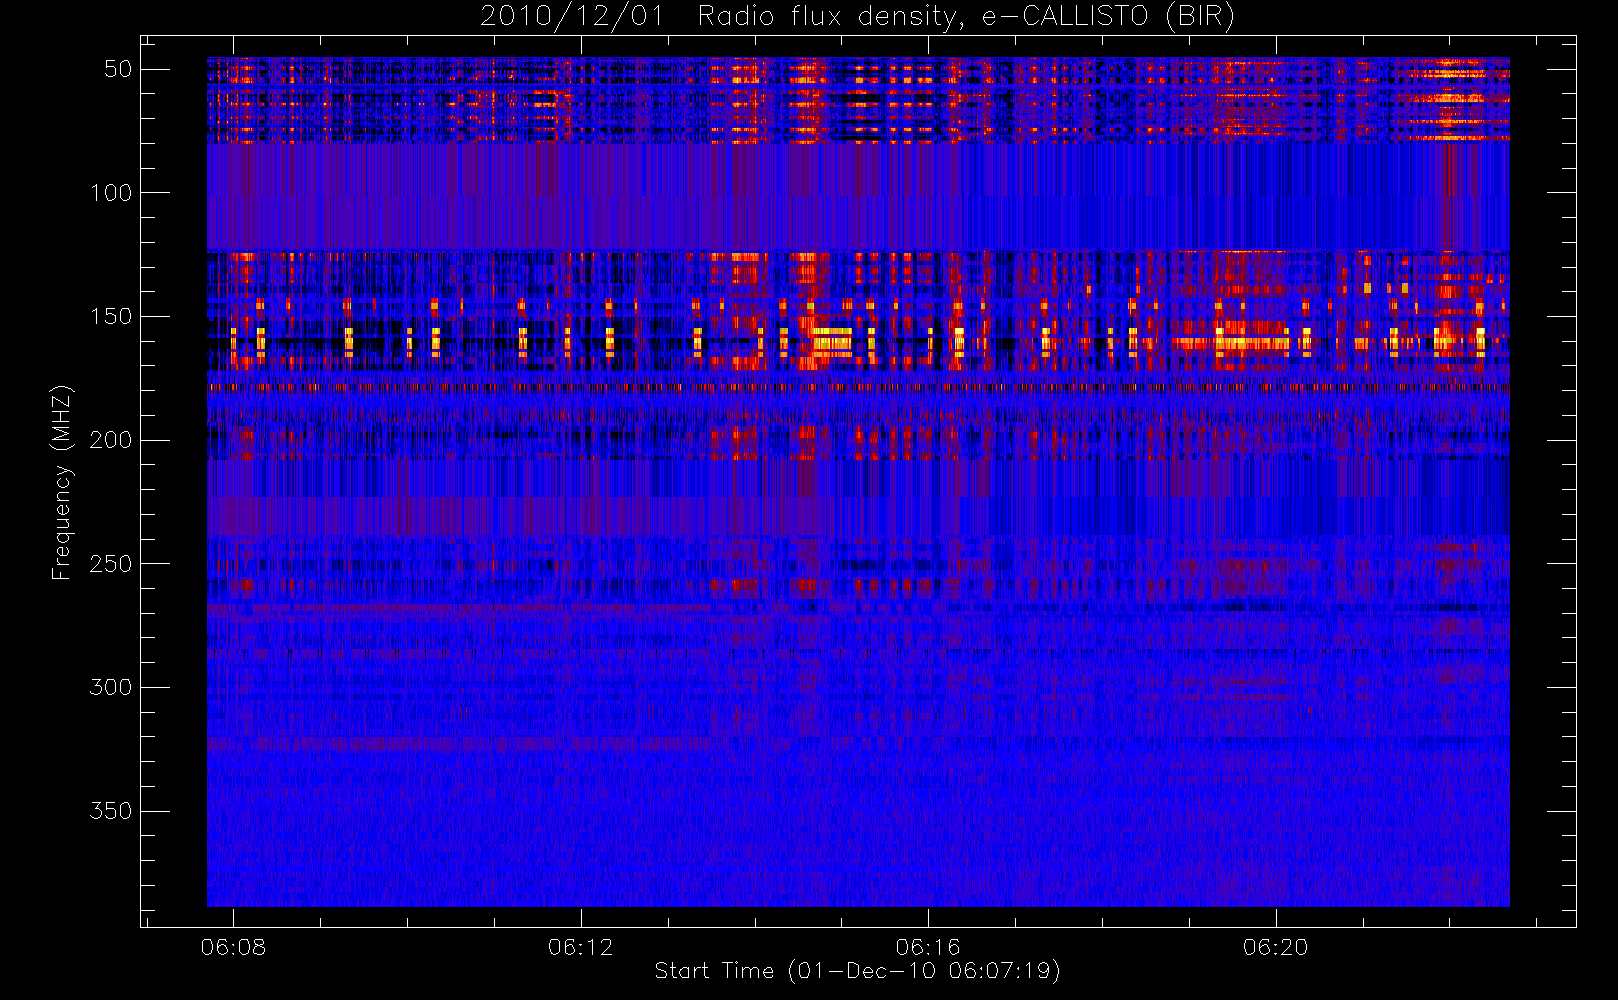Click the 'Start Time (01-Dec-10 06:07:19)' label
The width and height of the screenshot is (1618, 1000).
857,971
